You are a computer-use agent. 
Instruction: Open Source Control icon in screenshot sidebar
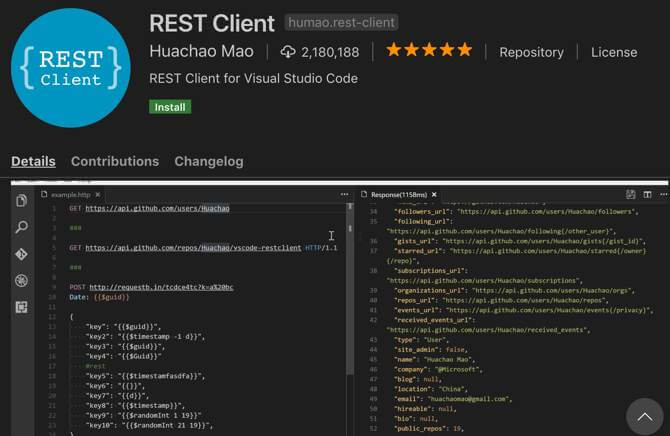(x=21, y=254)
